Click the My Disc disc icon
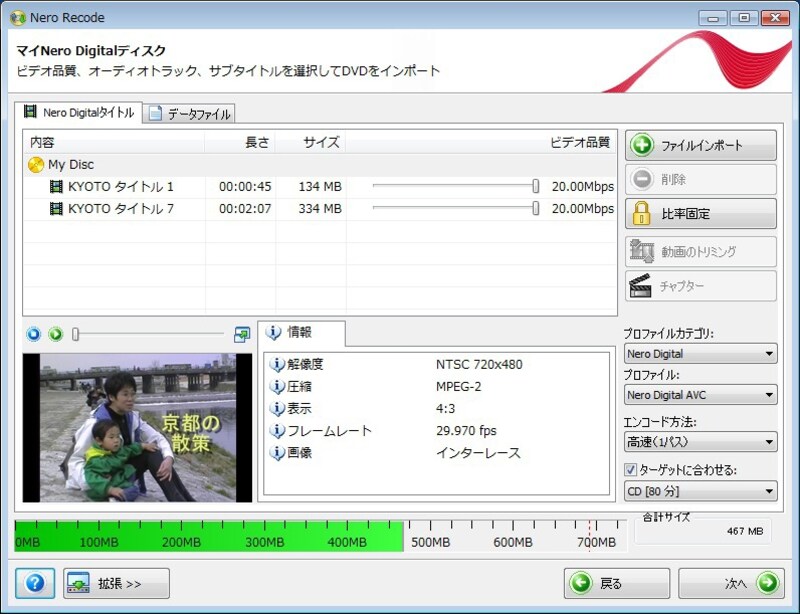This screenshot has width=800, height=614. [36, 165]
